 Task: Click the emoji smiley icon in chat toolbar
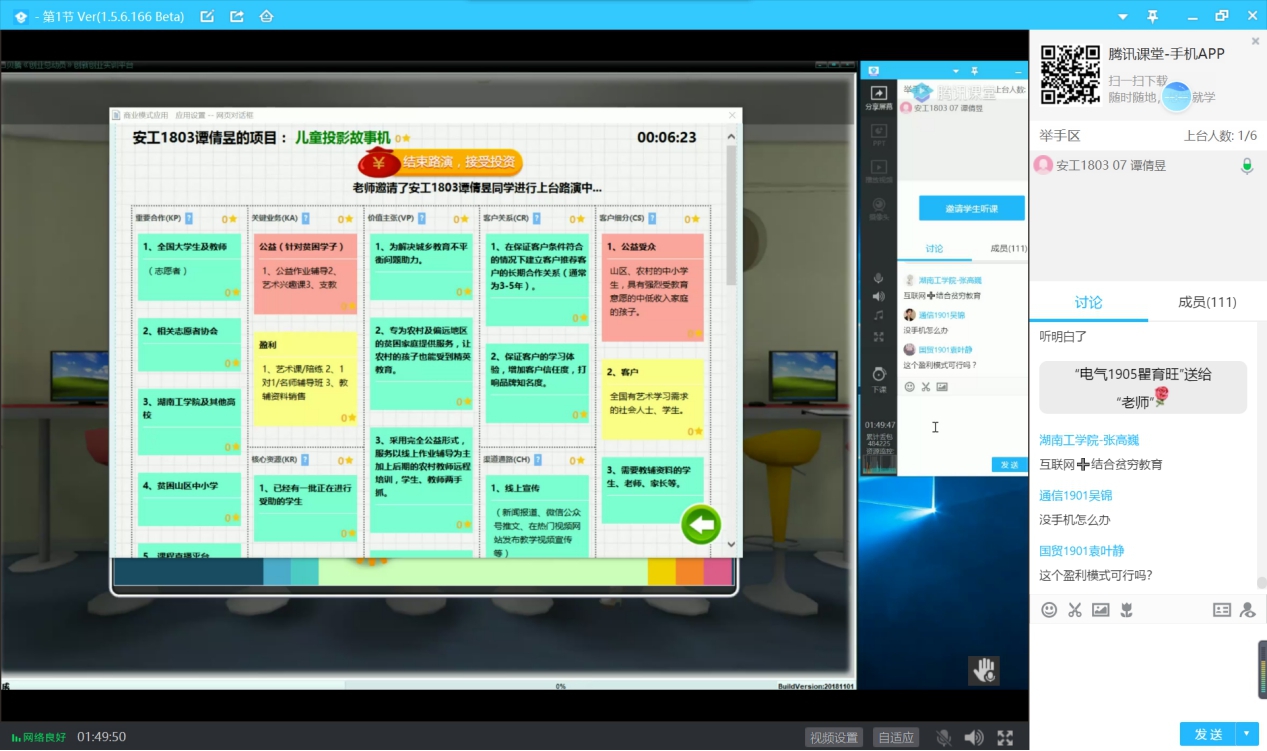pos(1048,609)
